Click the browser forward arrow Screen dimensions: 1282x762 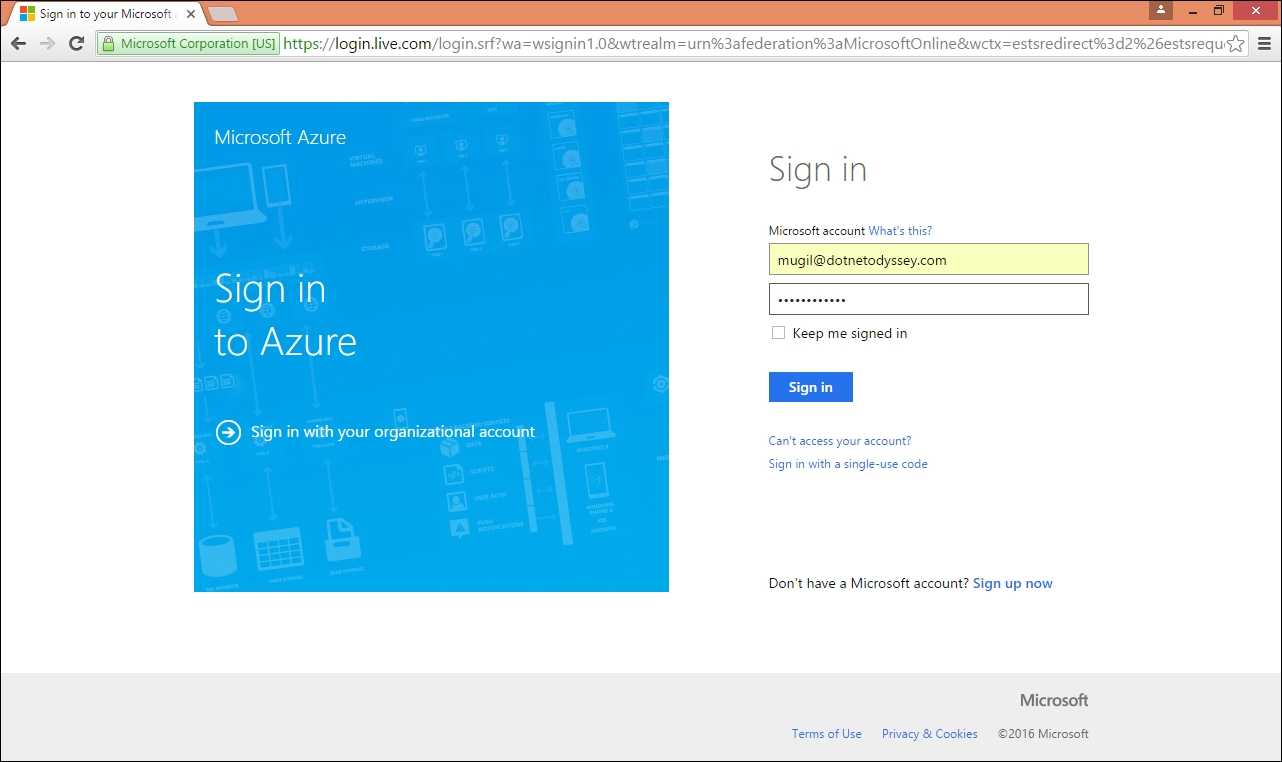click(x=47, y=43)
